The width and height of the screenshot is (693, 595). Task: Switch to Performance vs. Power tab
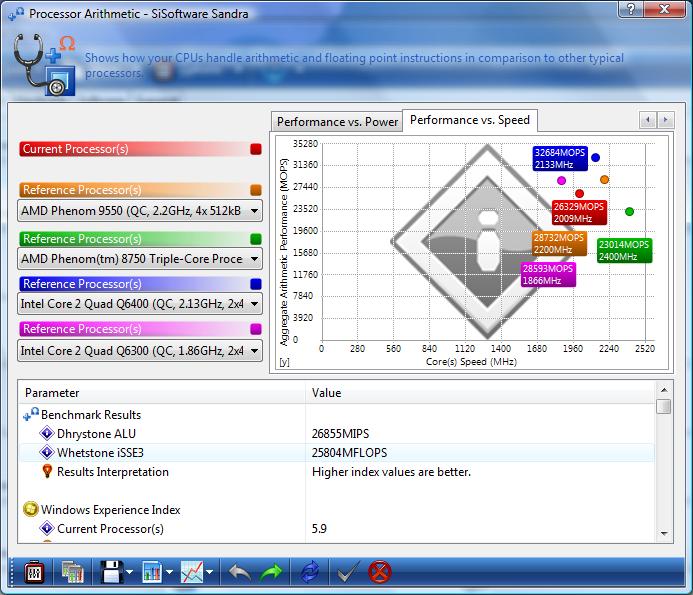tap(337, 122)
